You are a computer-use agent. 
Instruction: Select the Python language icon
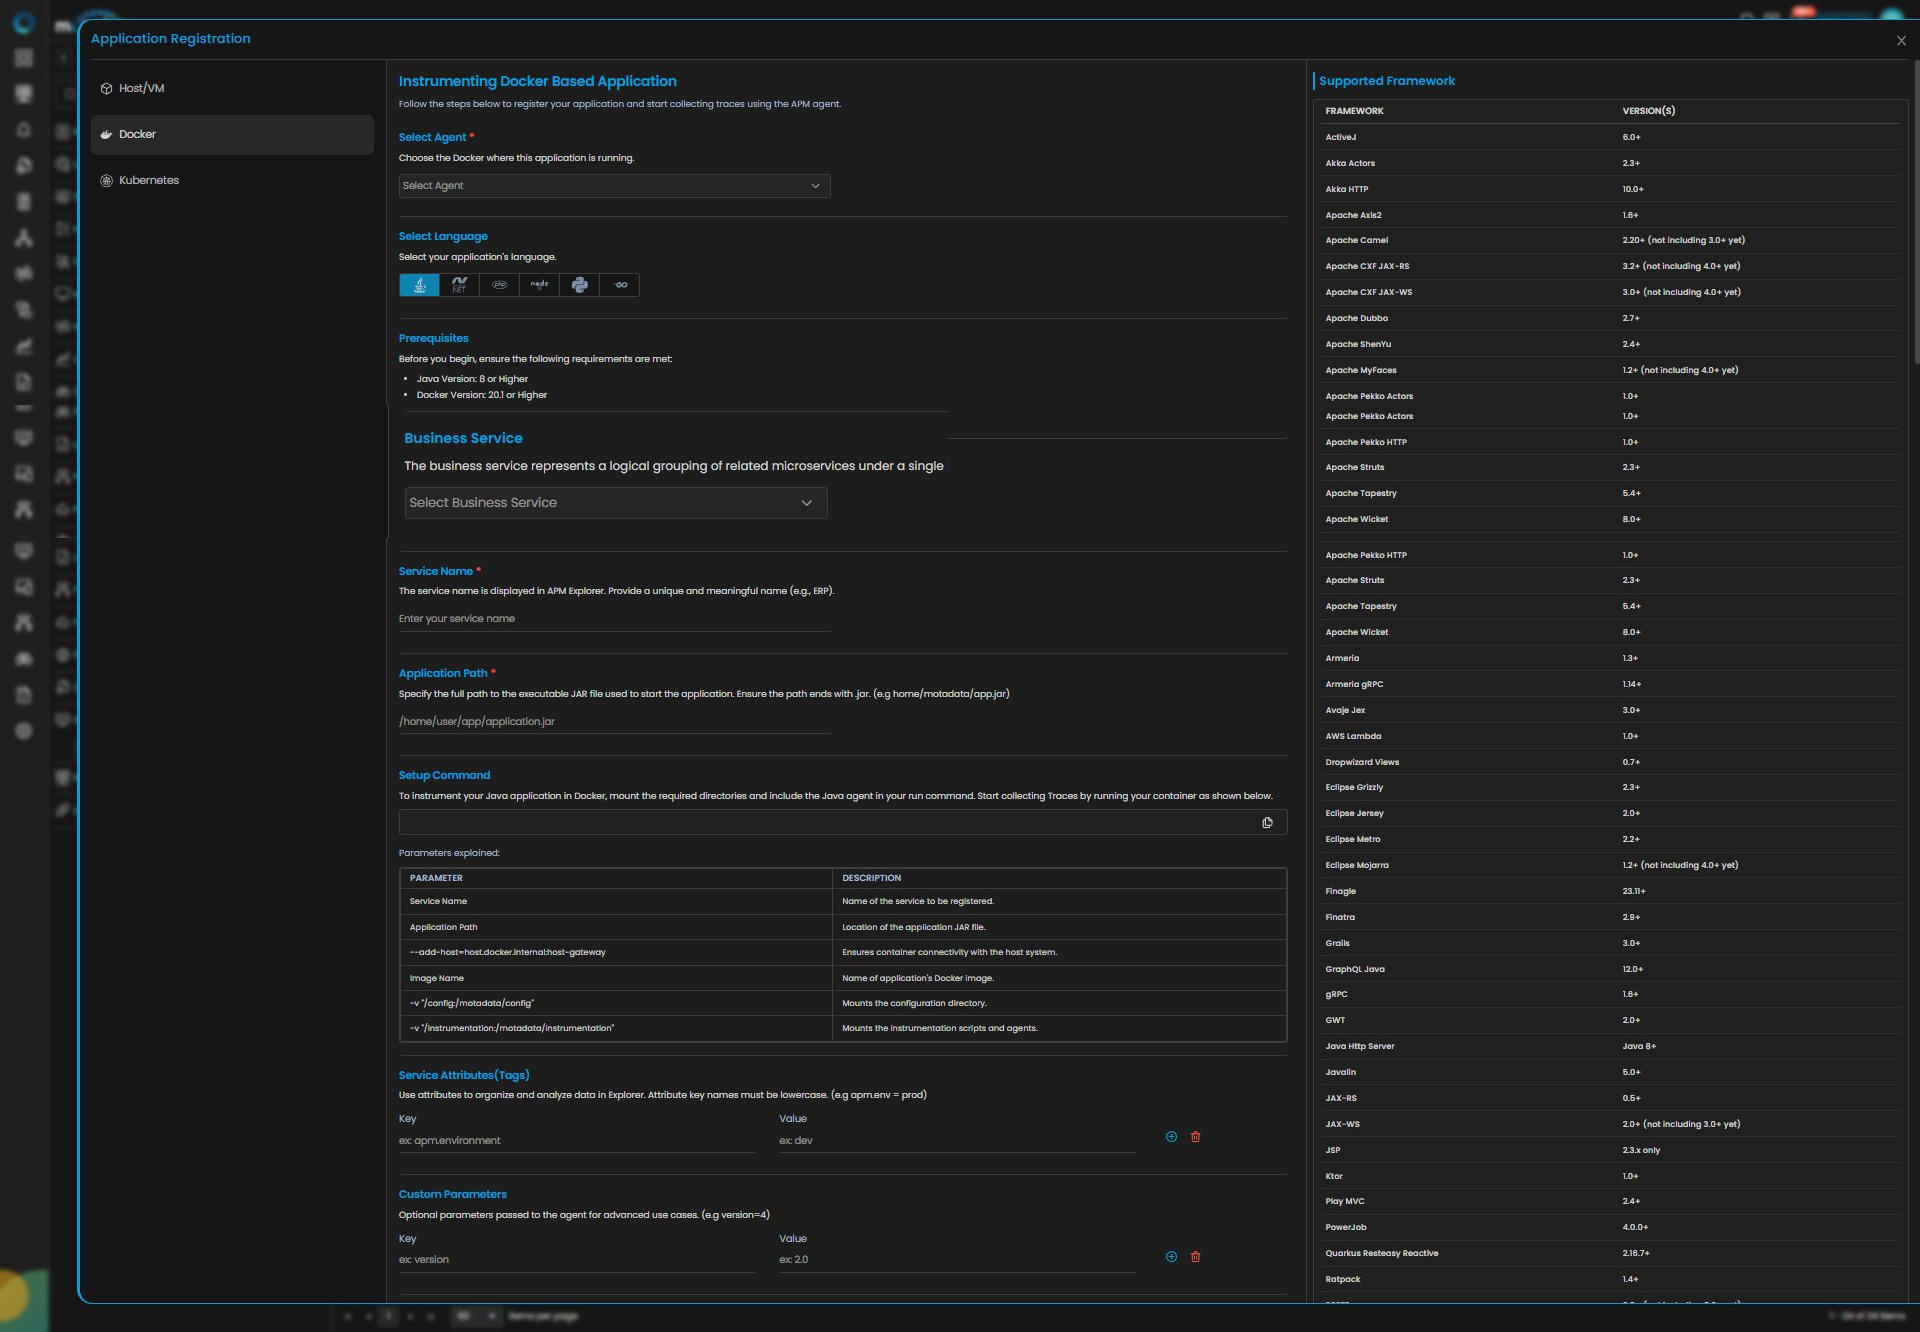(x=579, y=285)
